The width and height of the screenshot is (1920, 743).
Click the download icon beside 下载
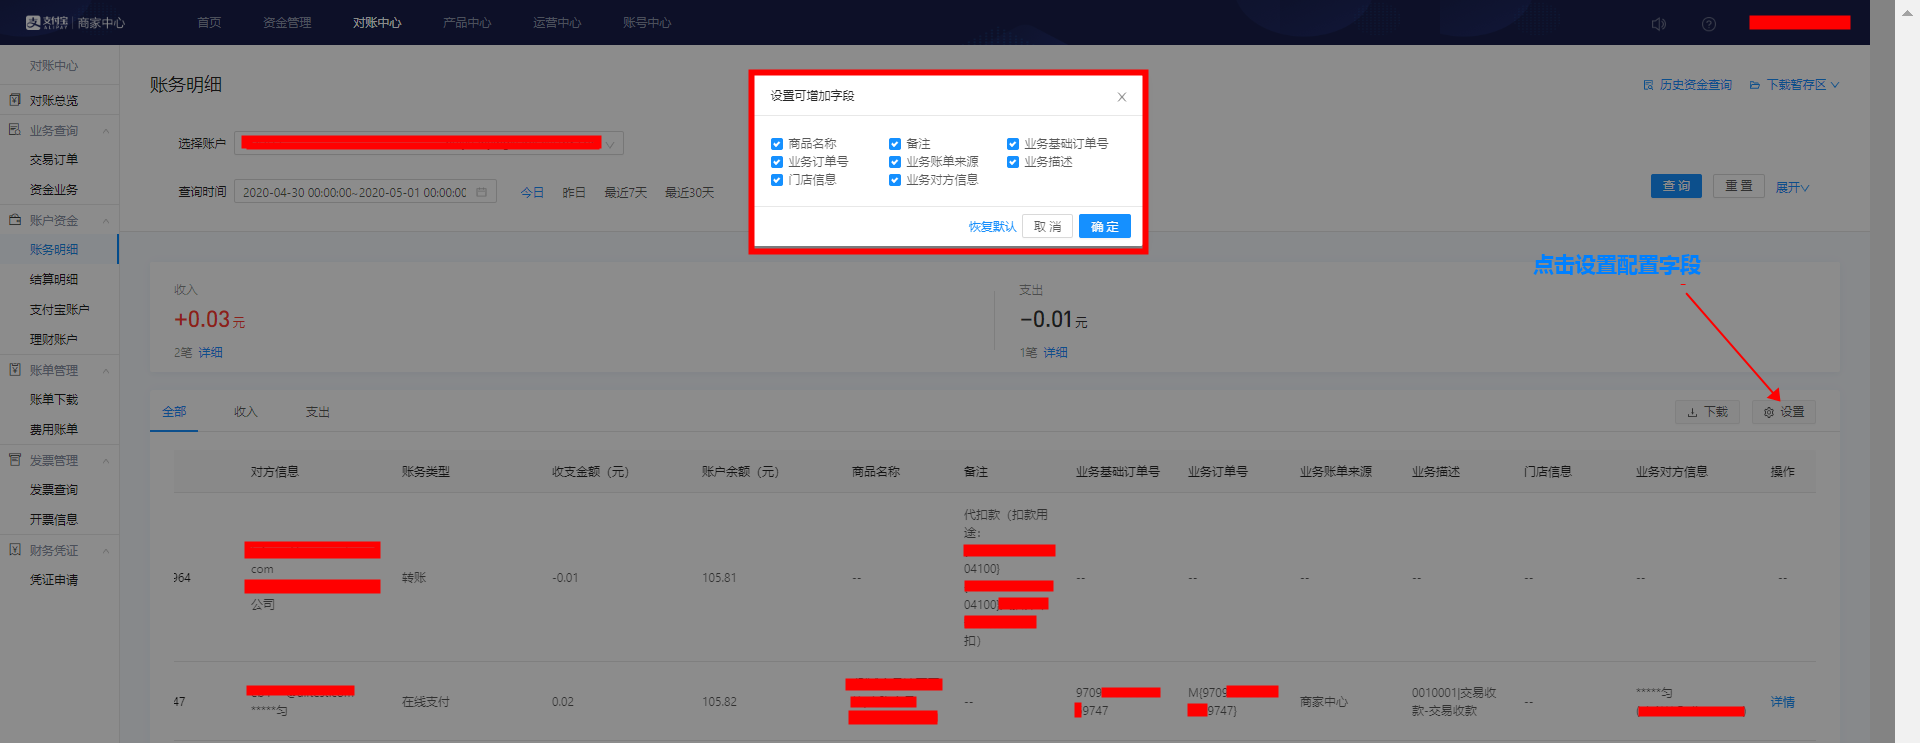pos(1692,412)
